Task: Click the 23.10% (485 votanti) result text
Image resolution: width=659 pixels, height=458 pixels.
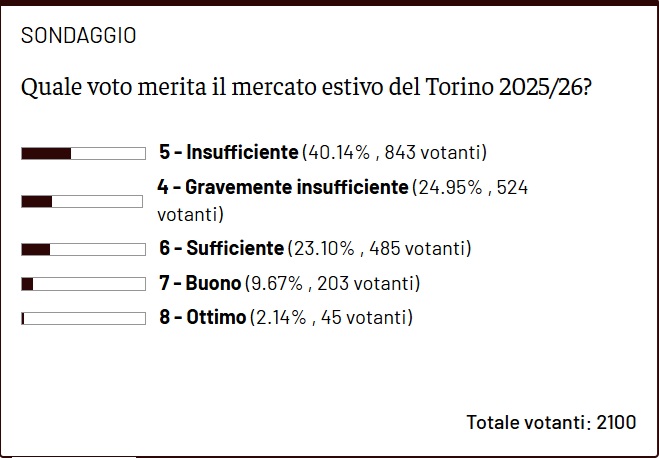Action: [379, 249]
